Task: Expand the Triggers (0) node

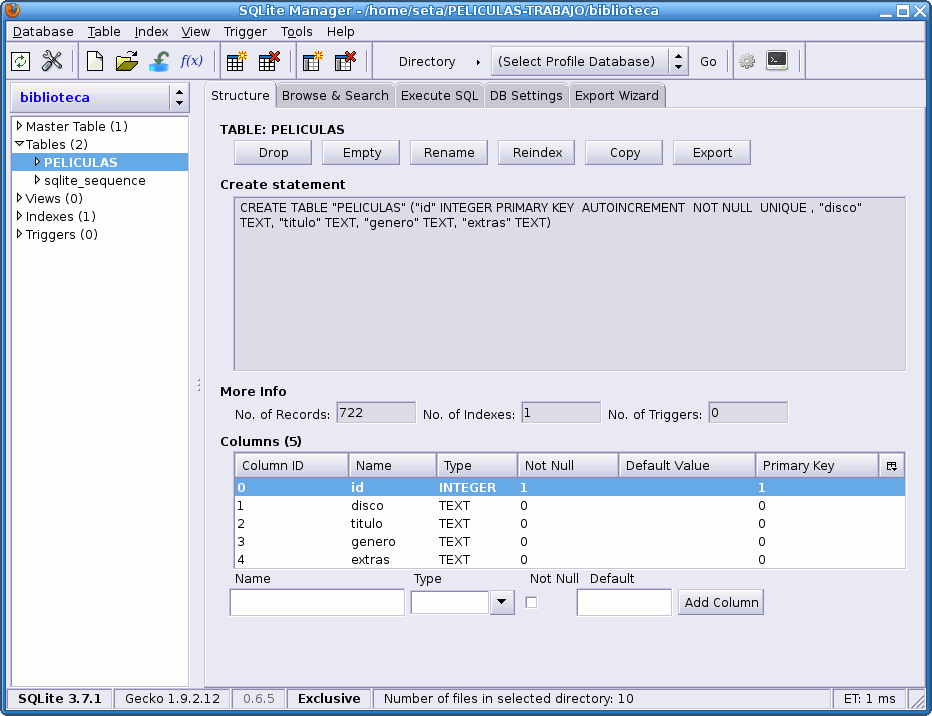Action: click(x=20, y=234)
